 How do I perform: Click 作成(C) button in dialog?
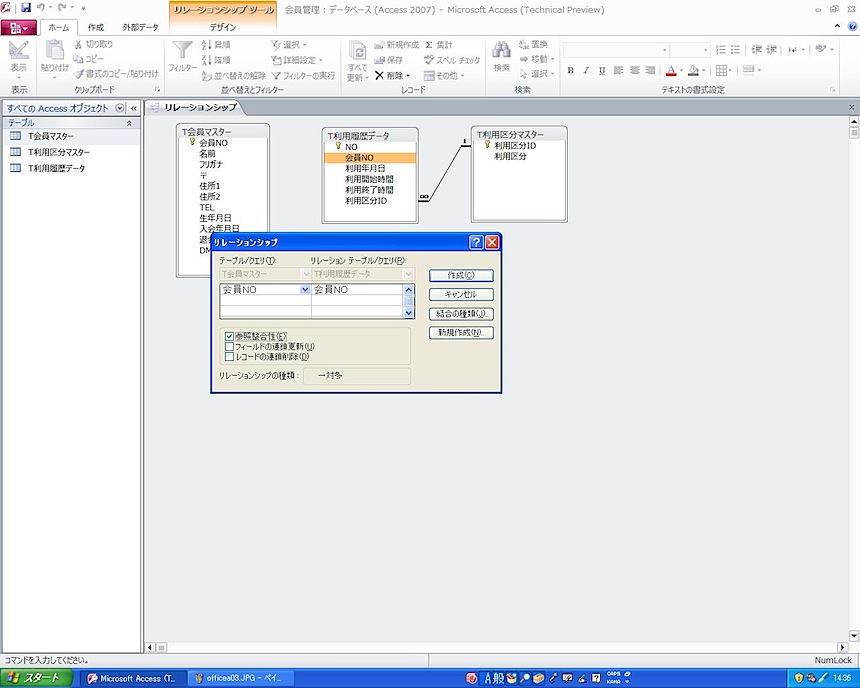[461, 275]
